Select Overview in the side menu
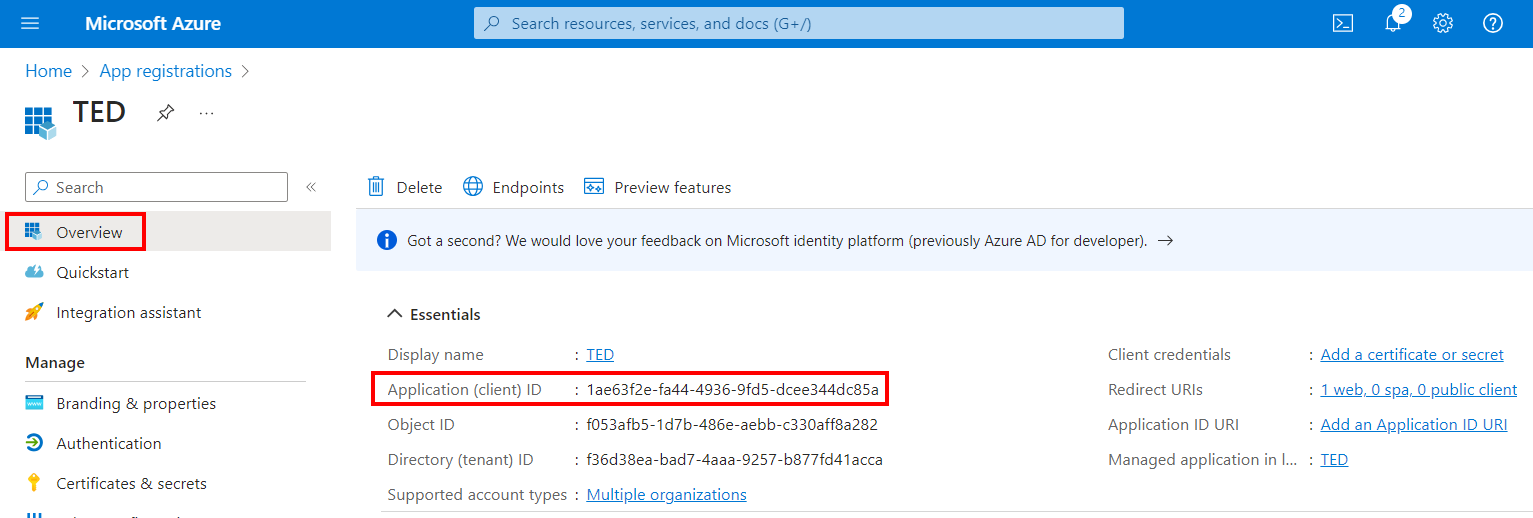The height and width of the screenshot is (518, 1533). pos(168,232)
